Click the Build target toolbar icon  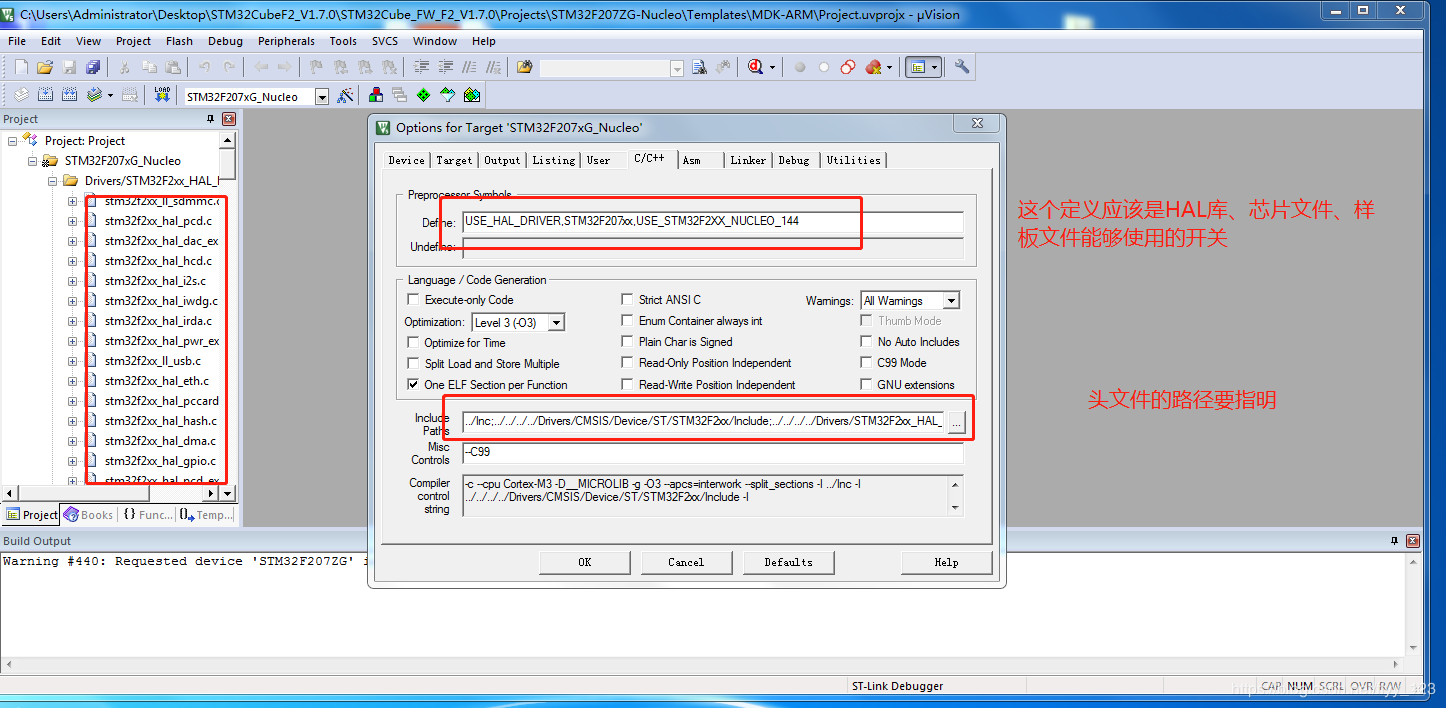[45, 95]
